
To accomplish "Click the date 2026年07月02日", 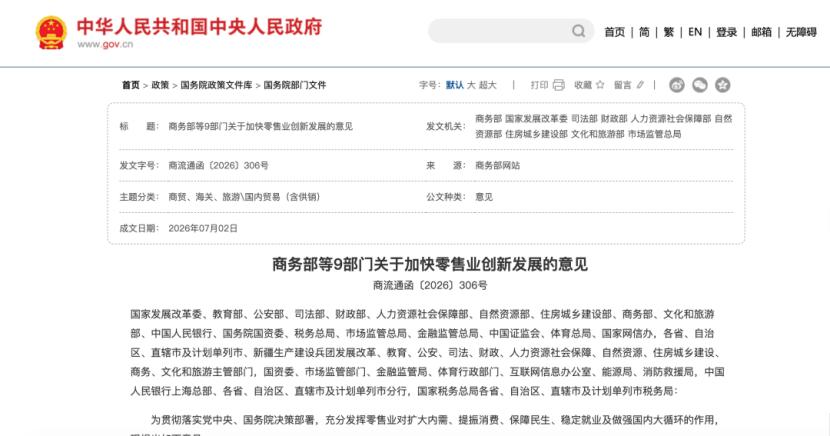I will (203, 228).
